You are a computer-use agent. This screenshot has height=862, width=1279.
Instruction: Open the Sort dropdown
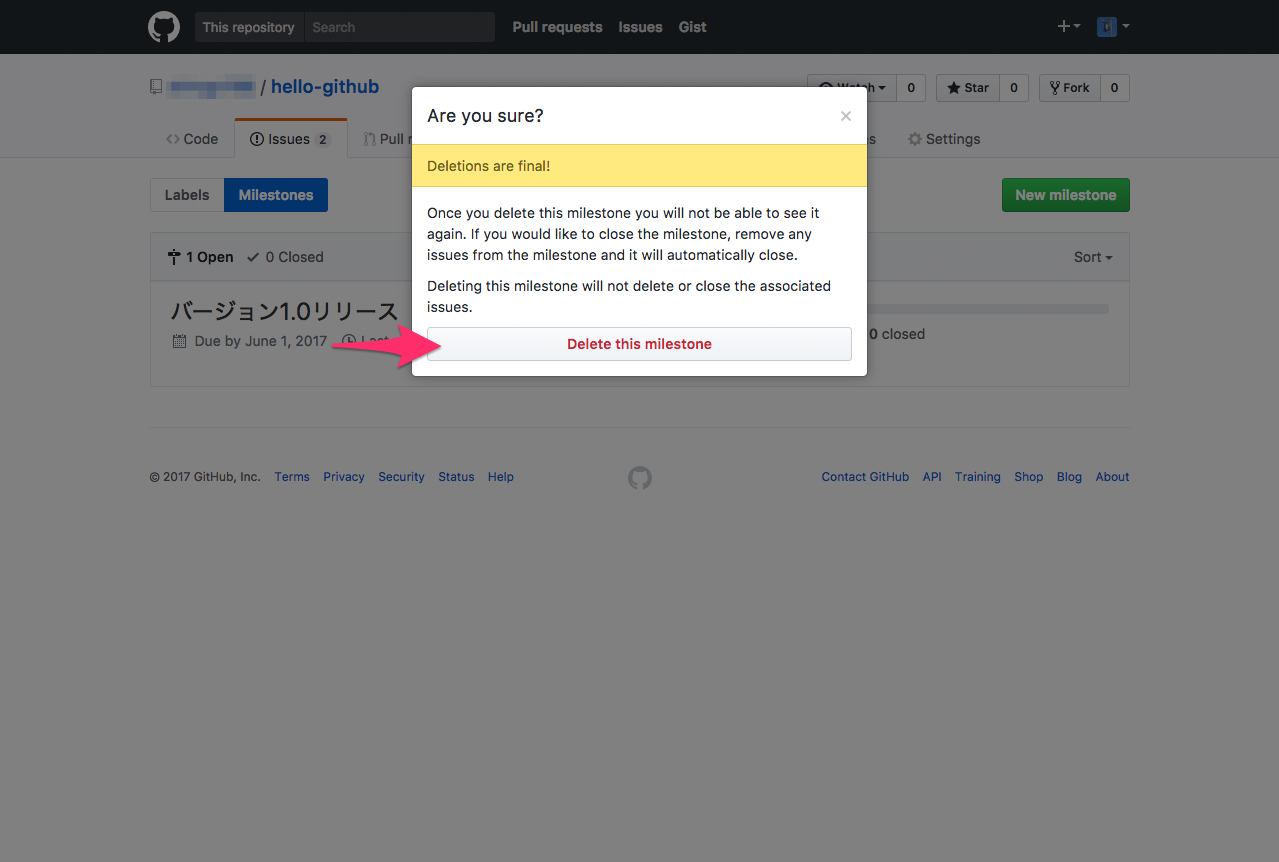tap(1092, 257)
